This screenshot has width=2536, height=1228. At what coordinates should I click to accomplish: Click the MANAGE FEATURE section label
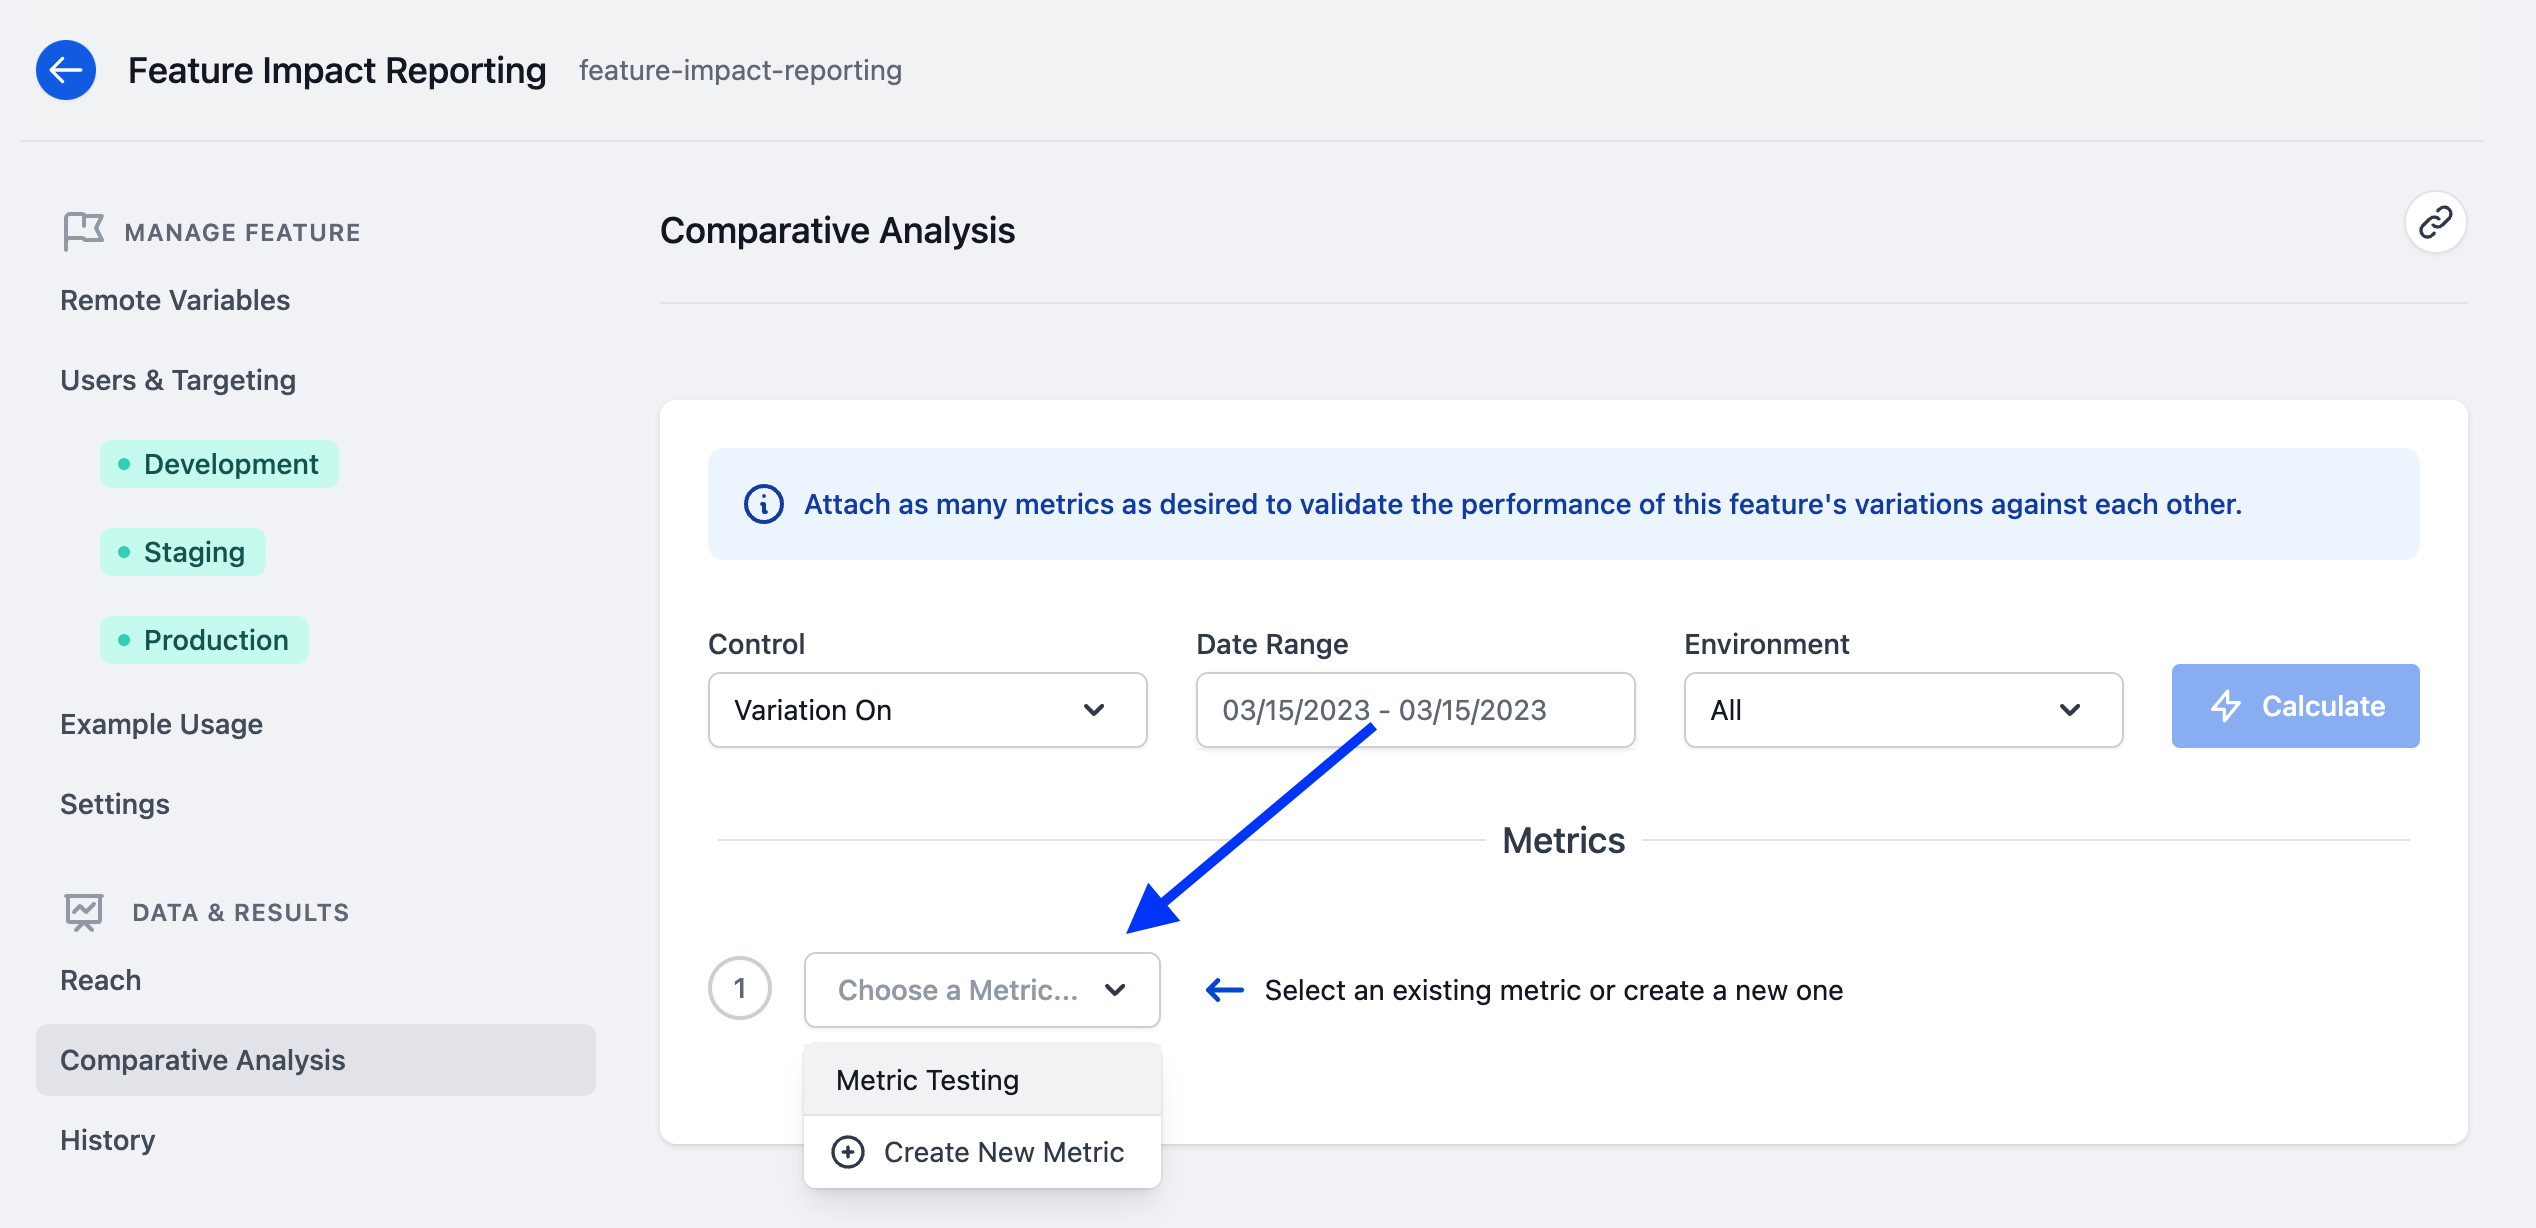(242, 232)
